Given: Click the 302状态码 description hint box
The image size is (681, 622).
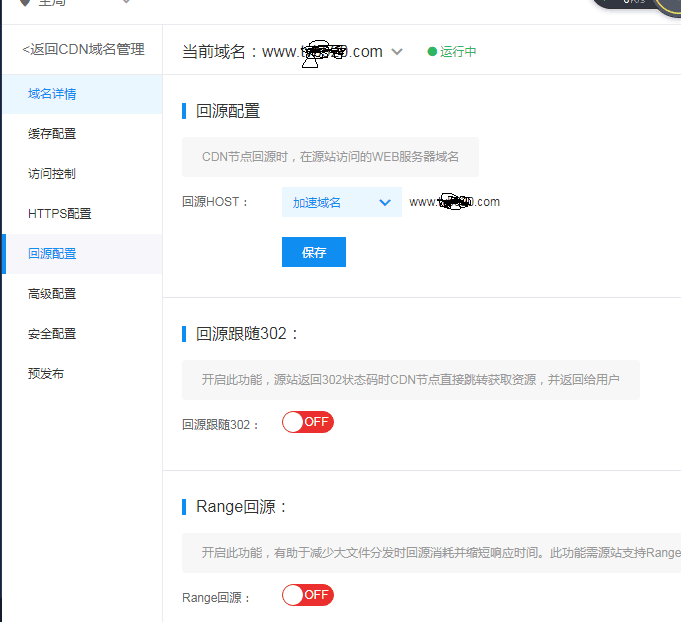Looking at the screenshot, I should pyautogui.click(x=410, y=380).
